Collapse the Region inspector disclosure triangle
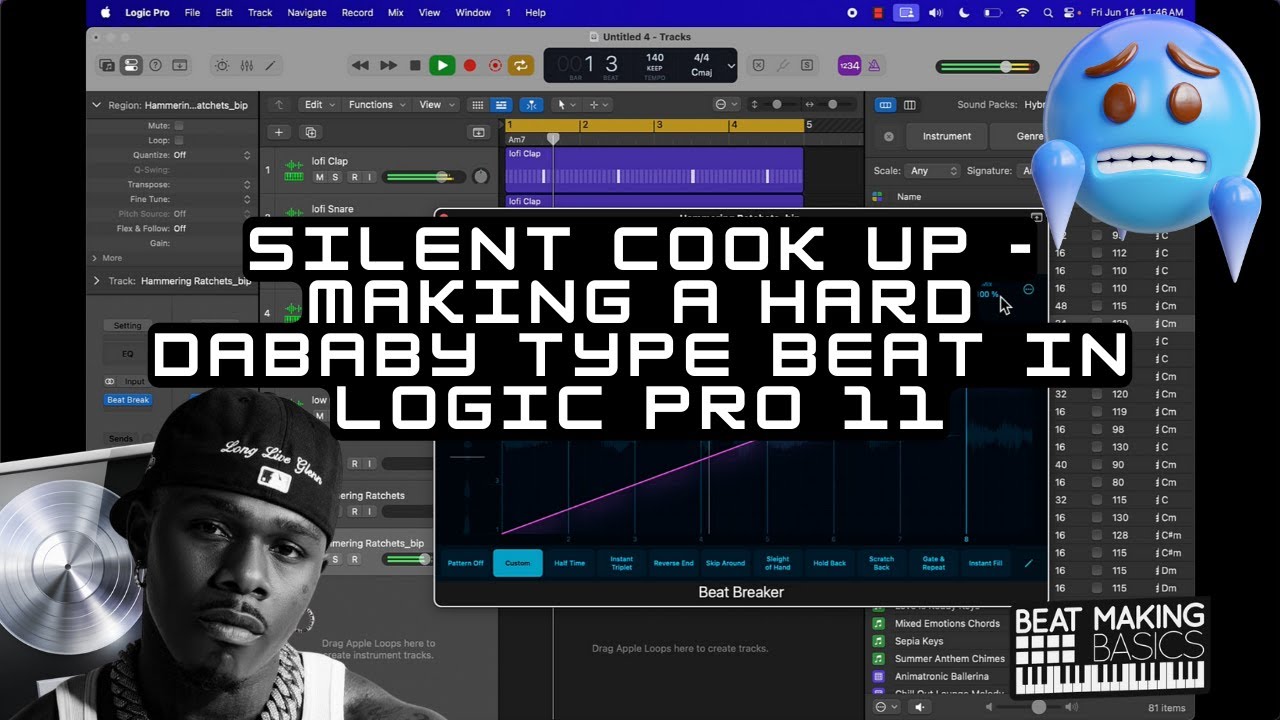 pyautogui.click(x=97, y=105)
